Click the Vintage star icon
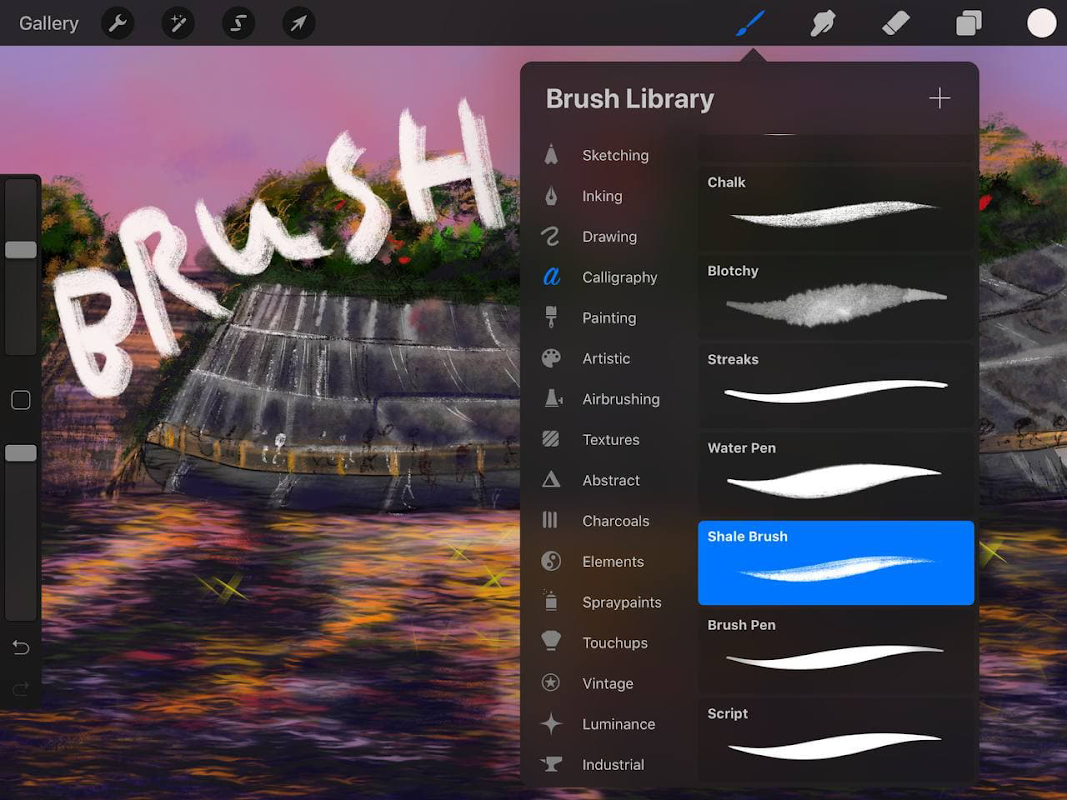1067x800 pixels. pos(551,682)
